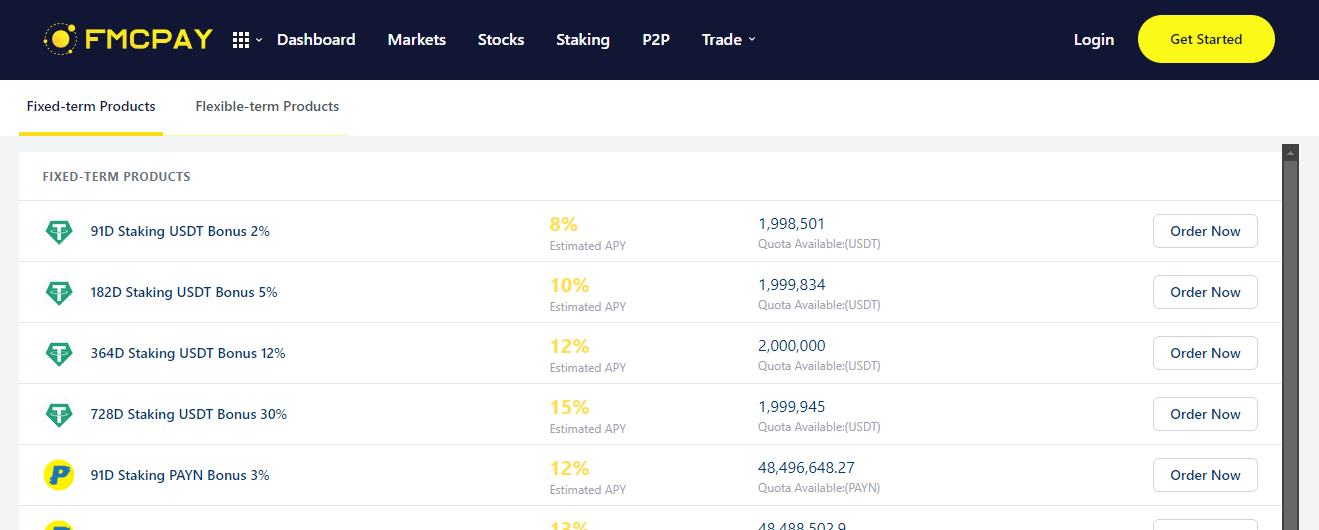Click the FIXED-TERM PRODUCTS section heading

[x=116, y=177]
